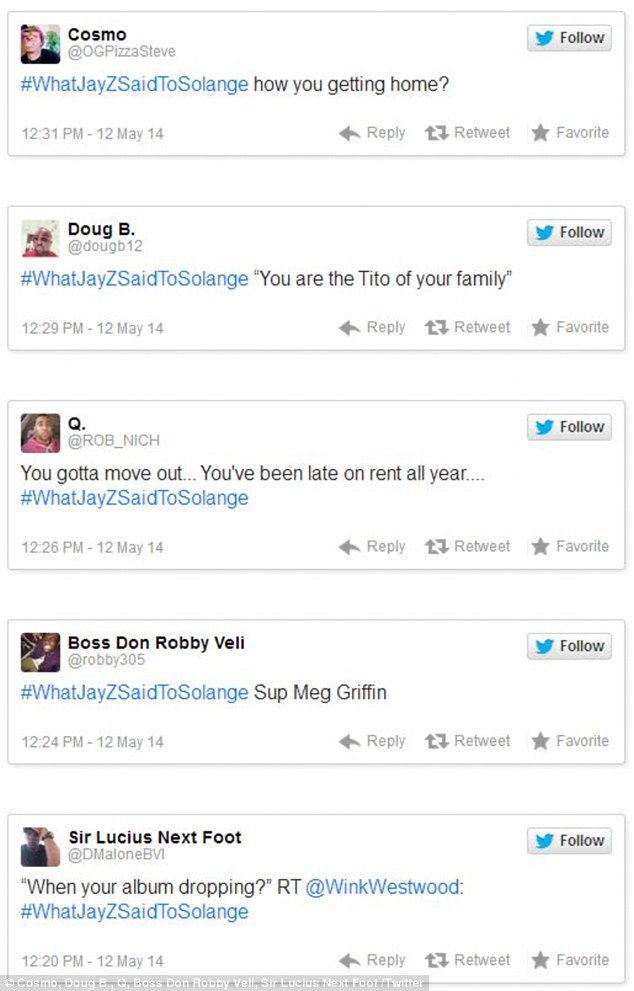
Task: Click the favorite star icon on Doug B.'s tweet
Action: point(540,327)
